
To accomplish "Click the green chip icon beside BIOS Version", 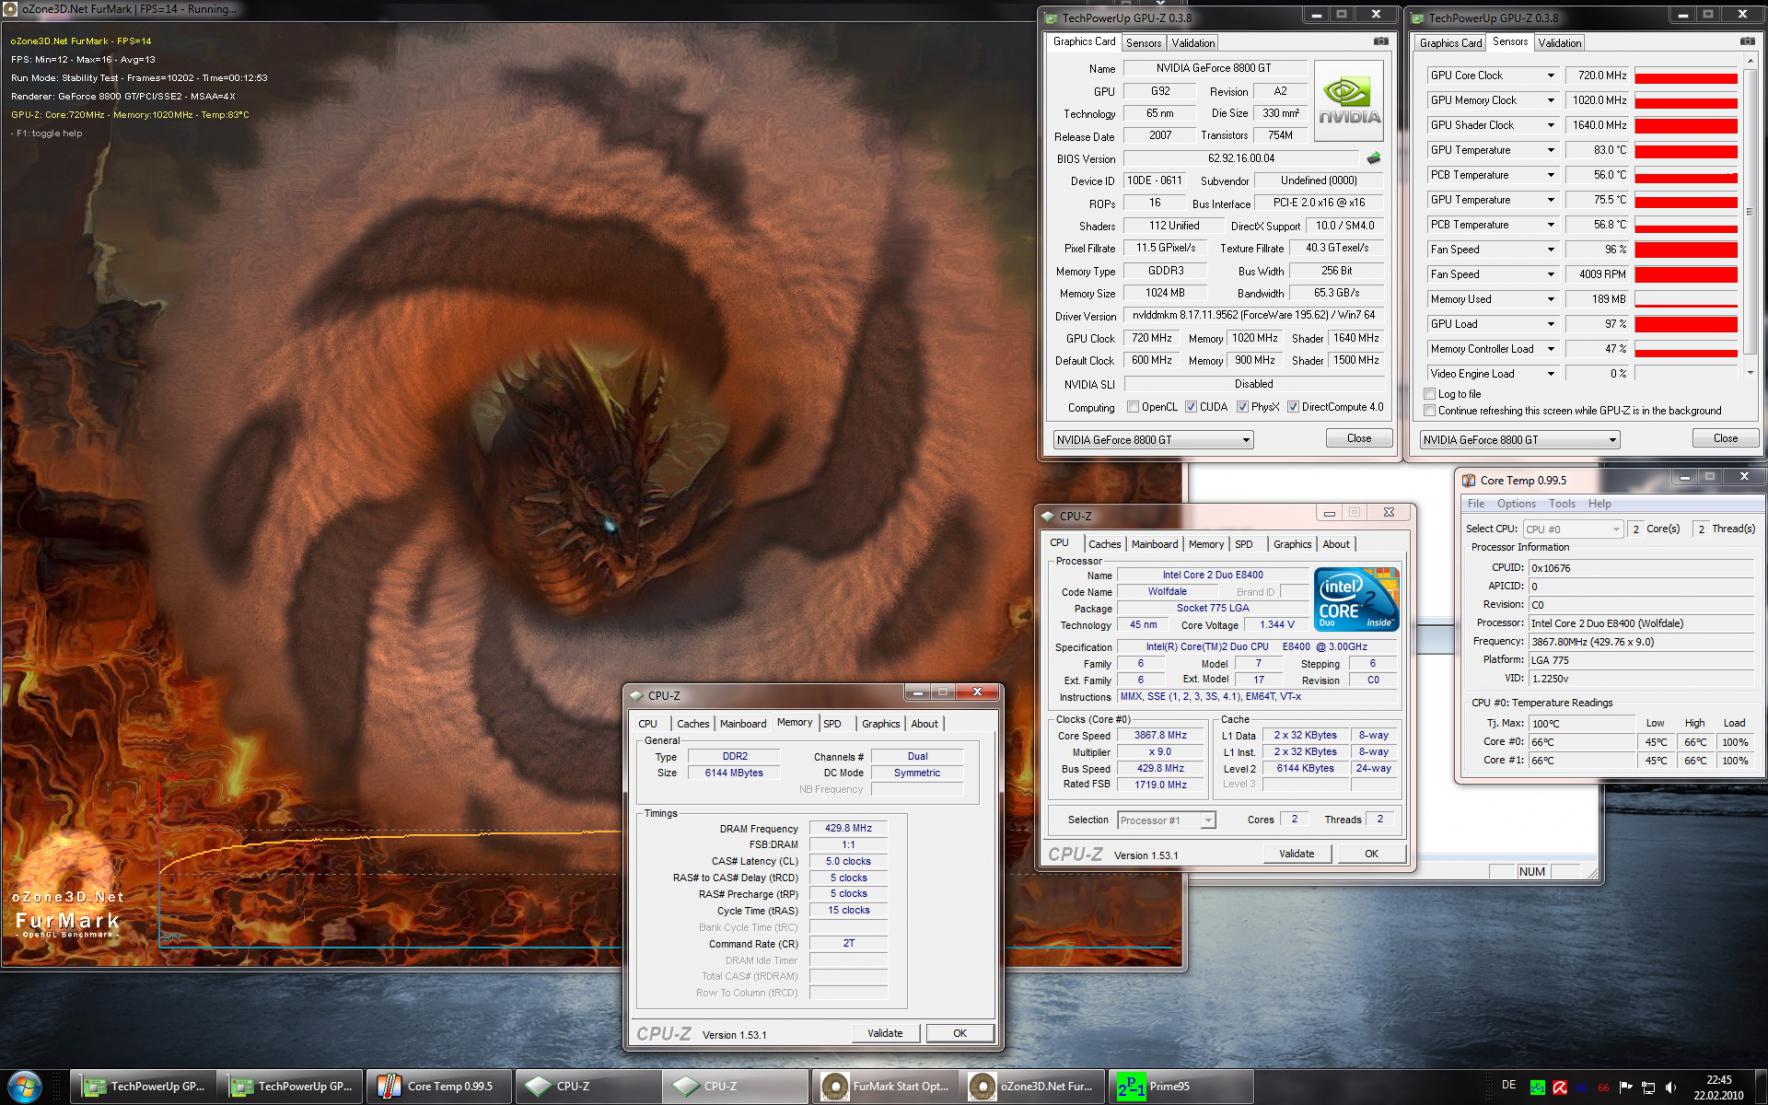I will (1374, 158).
